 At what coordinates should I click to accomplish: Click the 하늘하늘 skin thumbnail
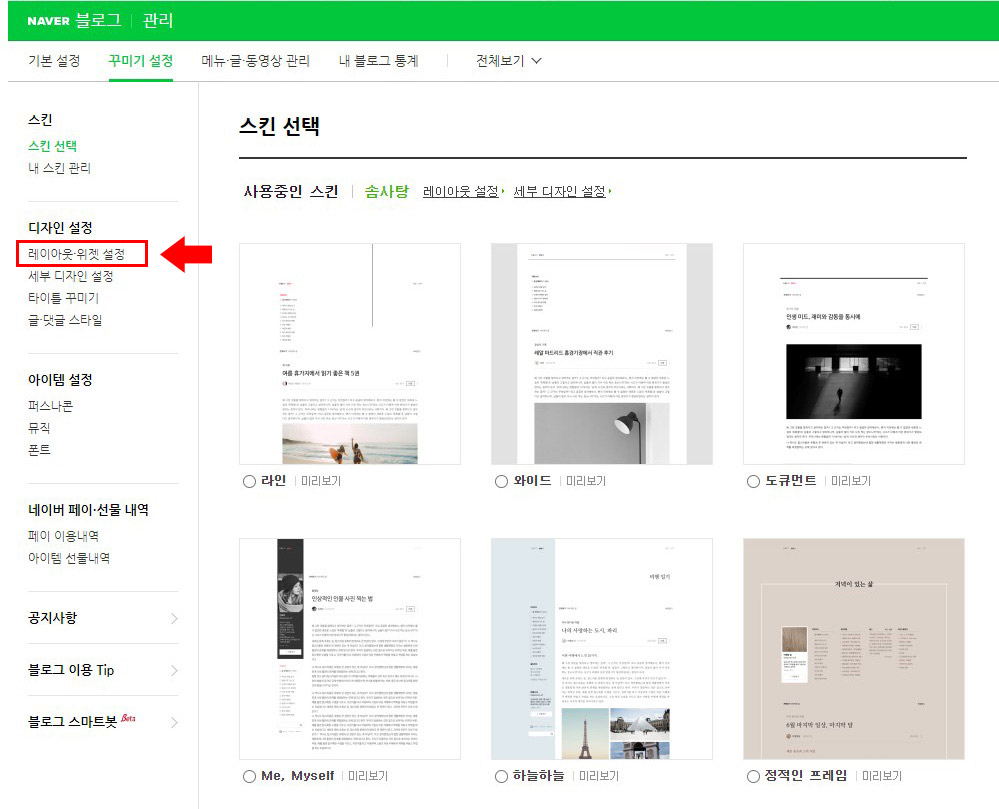pos(601,648)
